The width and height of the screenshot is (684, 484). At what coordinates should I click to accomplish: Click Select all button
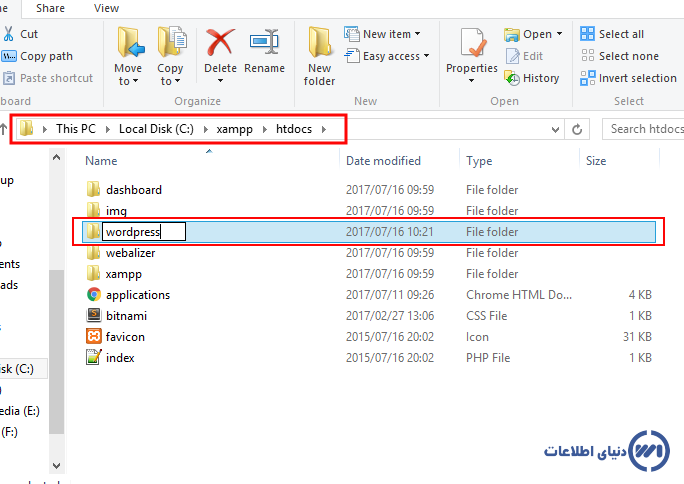[621, 34]
